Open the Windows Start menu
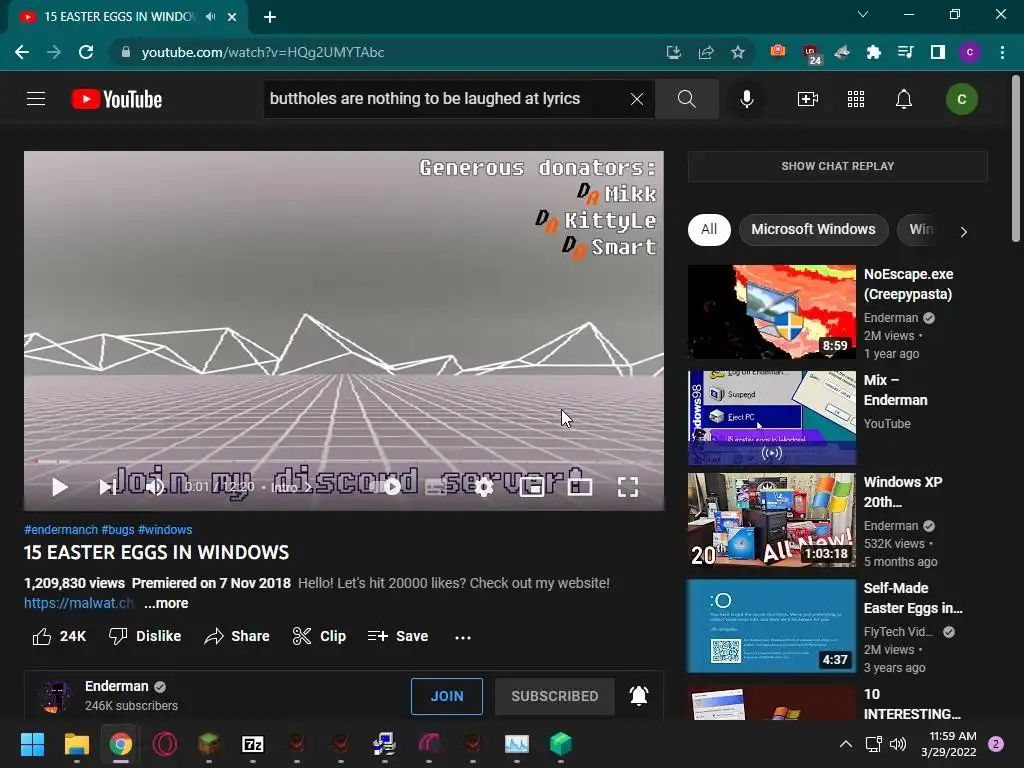This screenshot has width=1024, height=768. click(x=32, y=744)
